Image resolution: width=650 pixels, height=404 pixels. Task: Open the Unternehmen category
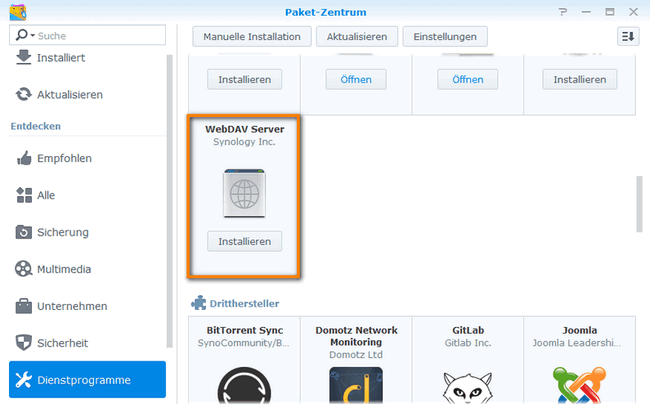click(x=72, y=306)
